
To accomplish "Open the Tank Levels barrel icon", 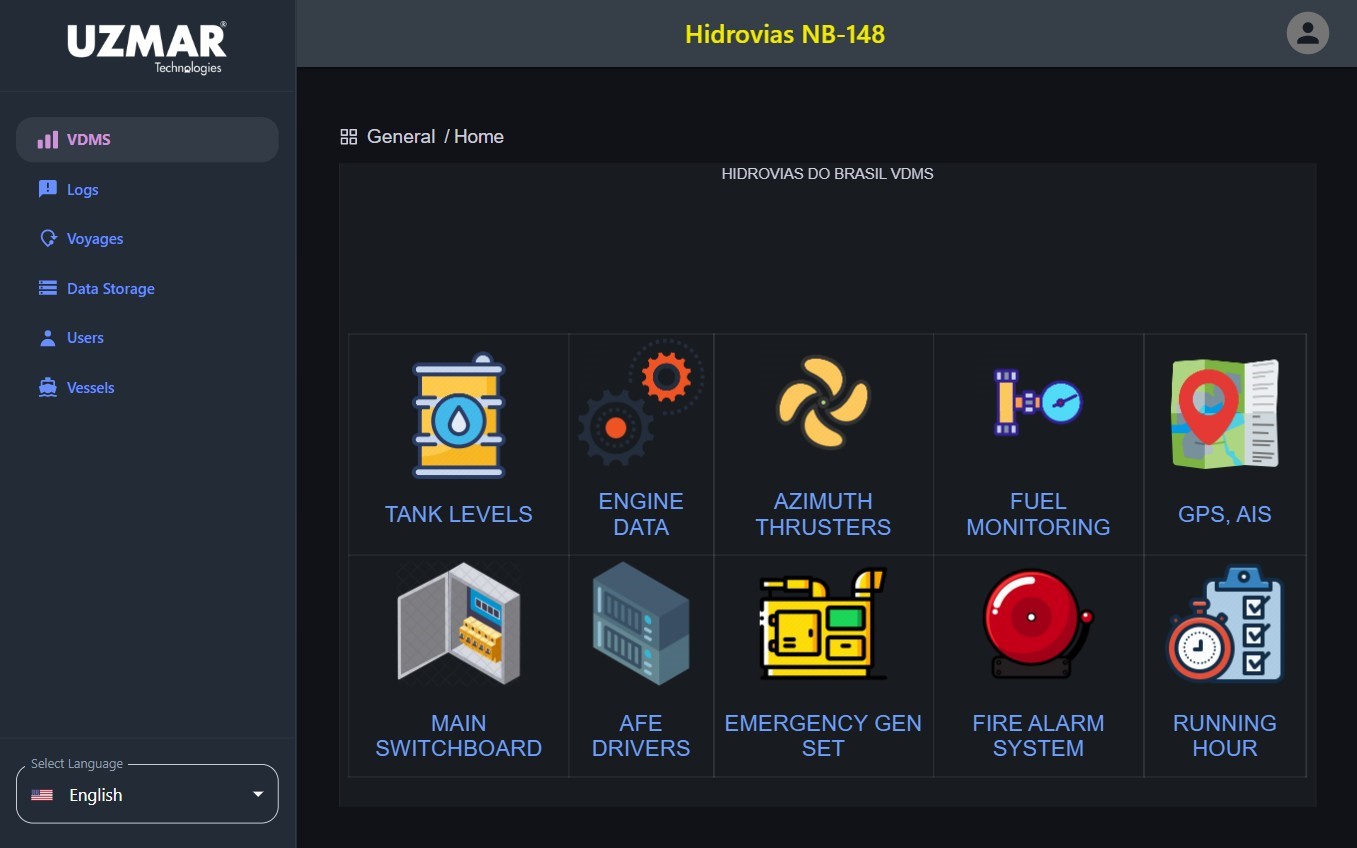I will pos(458,416).
